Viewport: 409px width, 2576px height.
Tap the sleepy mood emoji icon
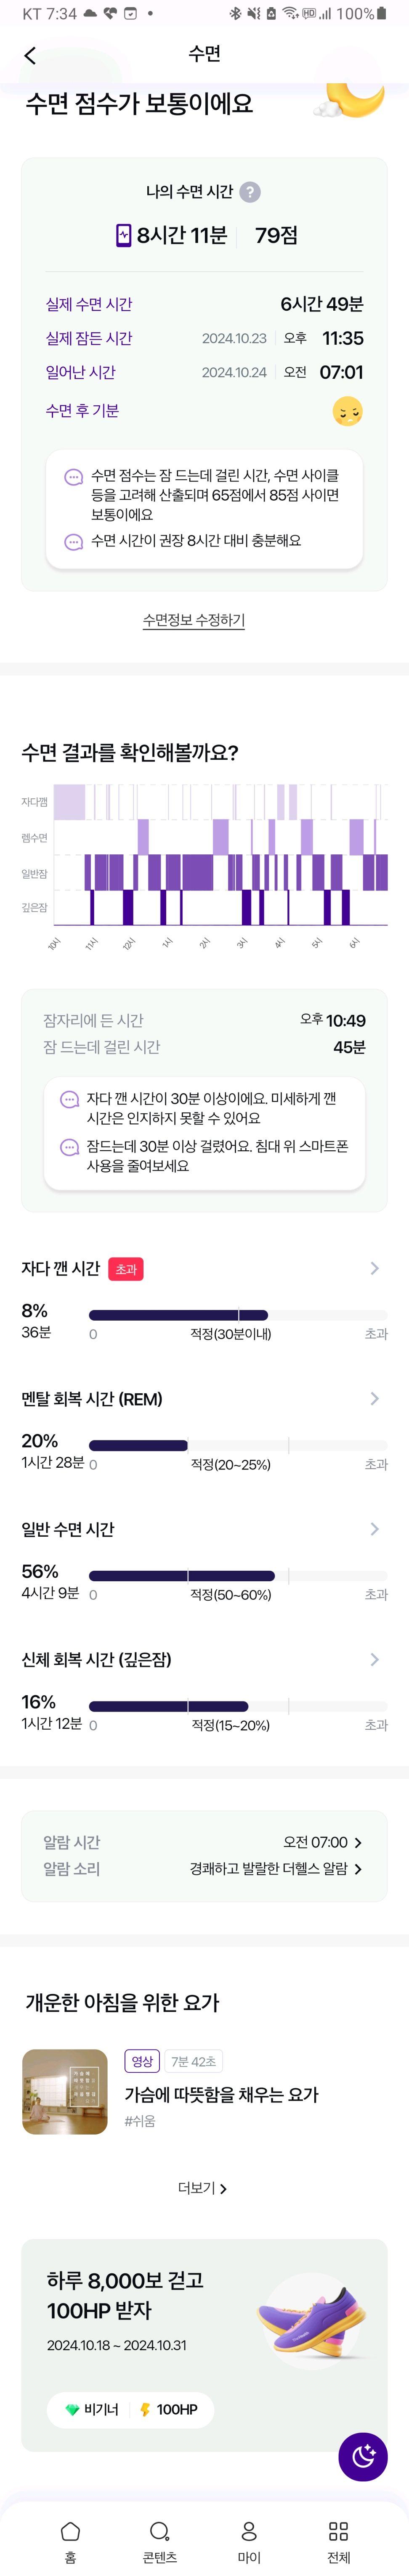(x=347, y=411)
